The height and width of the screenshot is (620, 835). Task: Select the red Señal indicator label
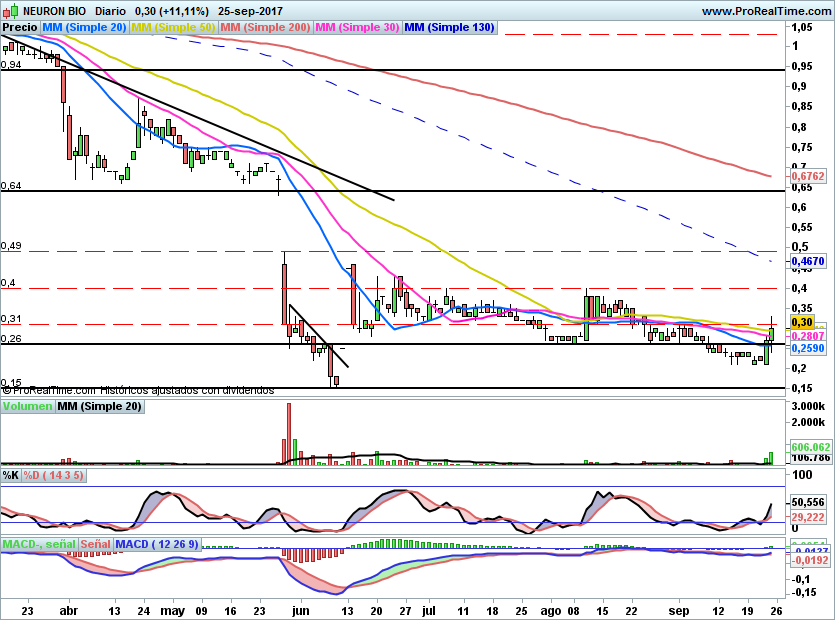pos(96,544)
